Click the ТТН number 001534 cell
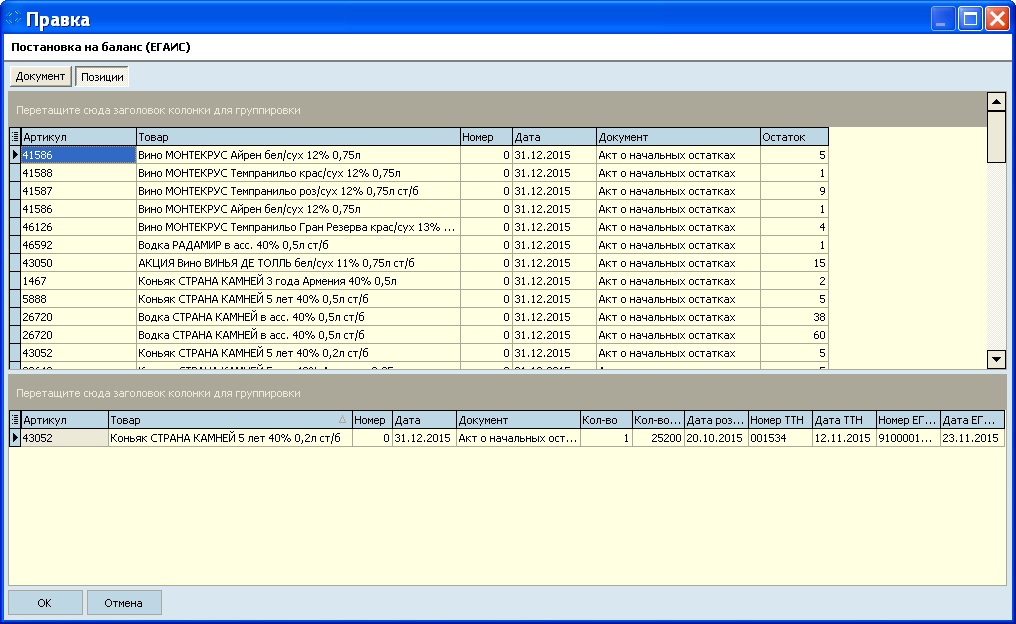The height and width of the screenshot is (624, 1016). pyautogui.click(x=780, y=438)
